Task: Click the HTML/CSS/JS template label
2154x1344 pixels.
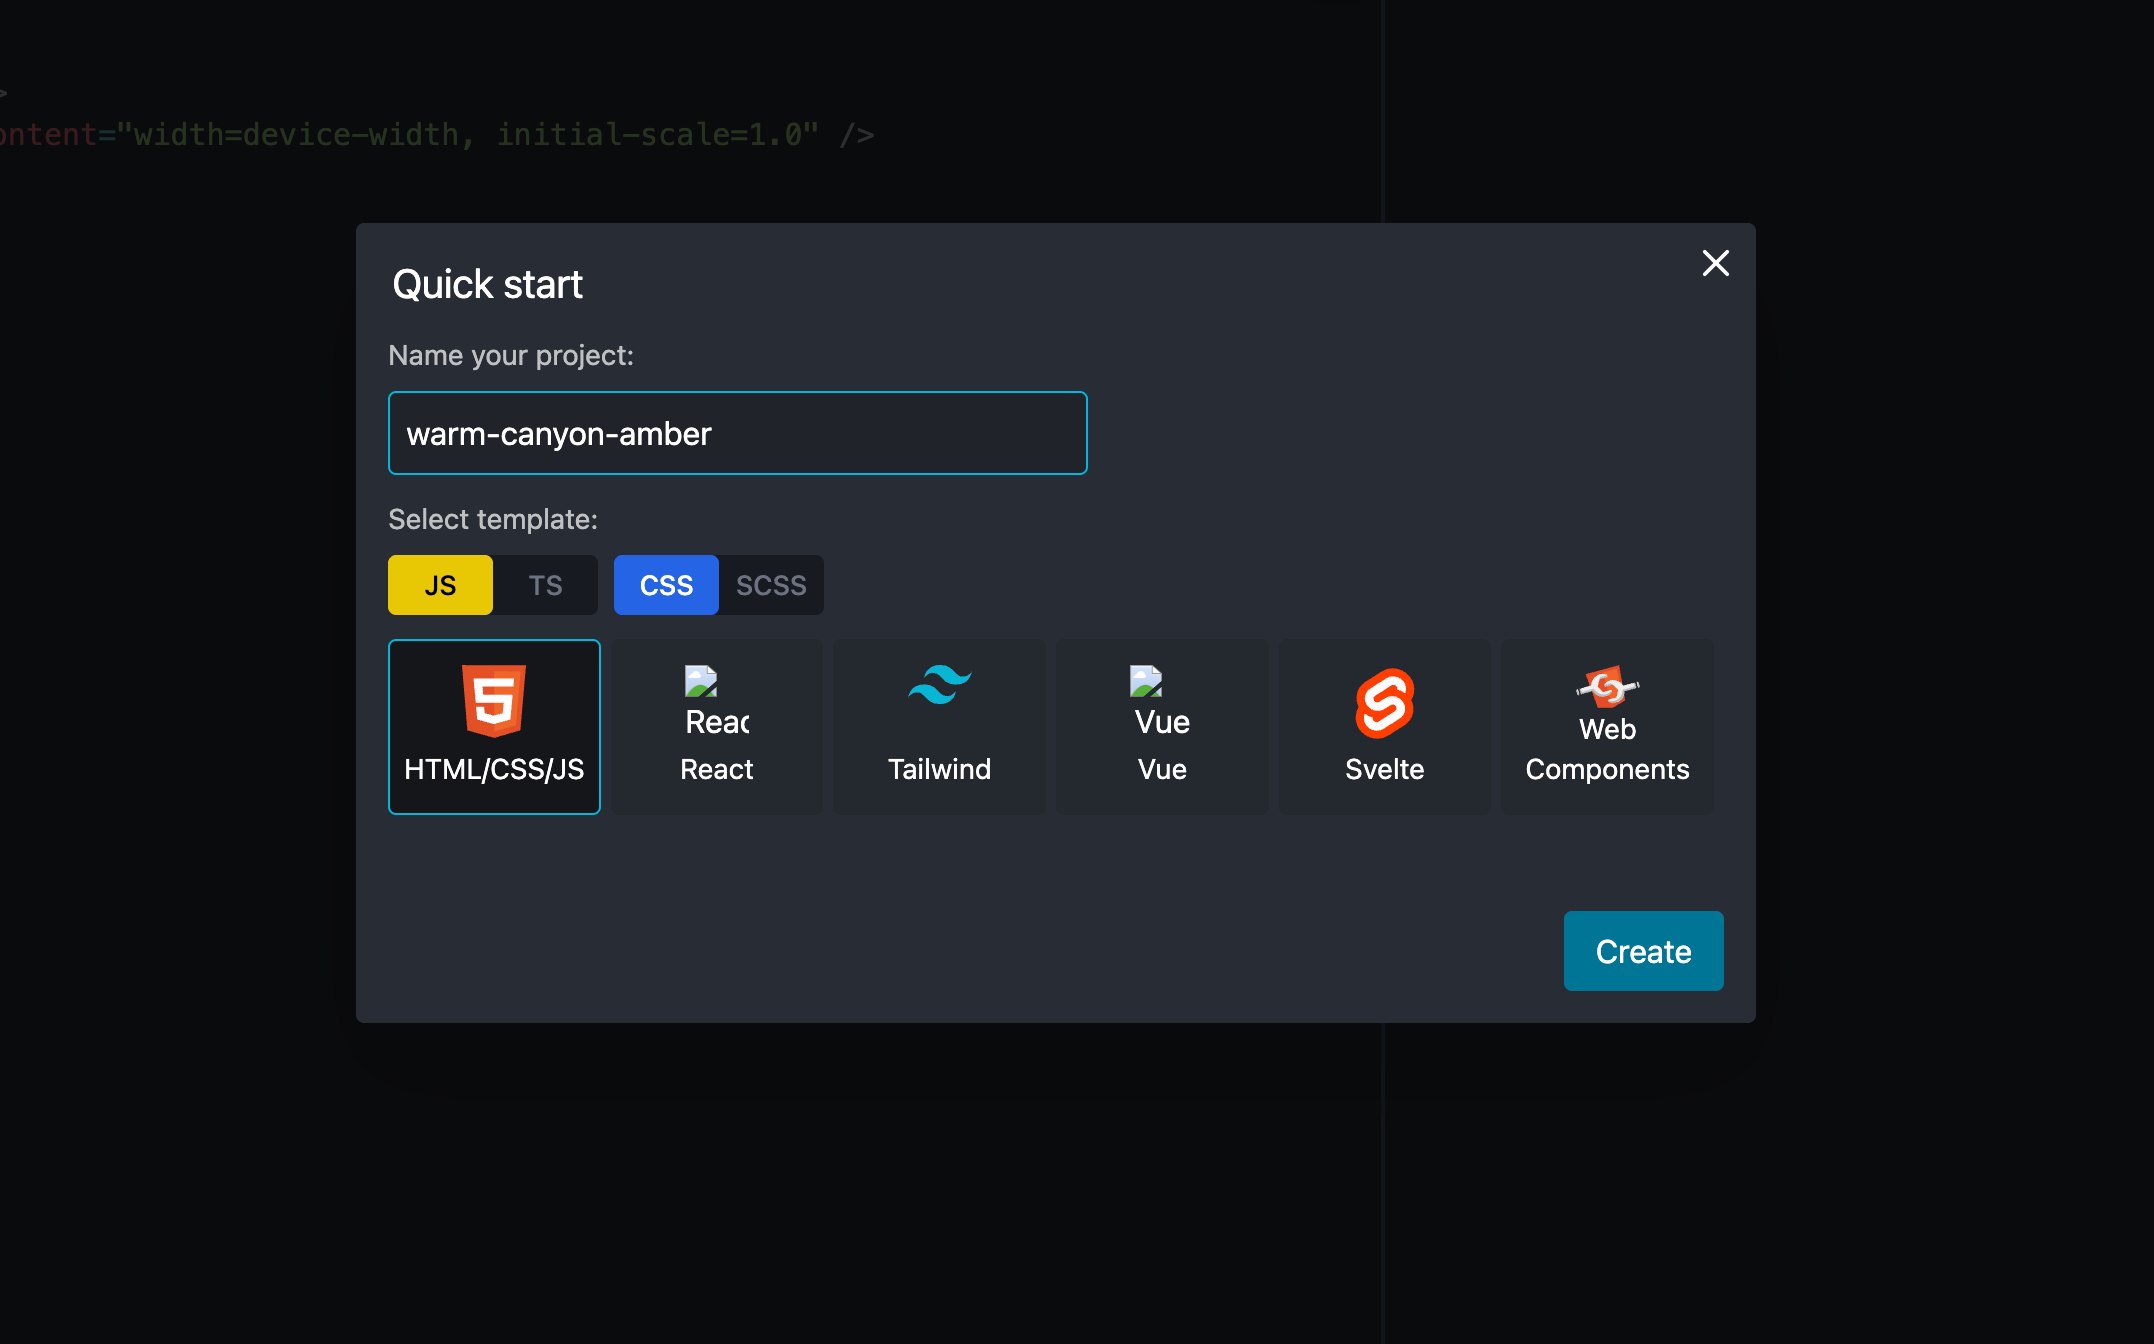Action: click(494, 769)
